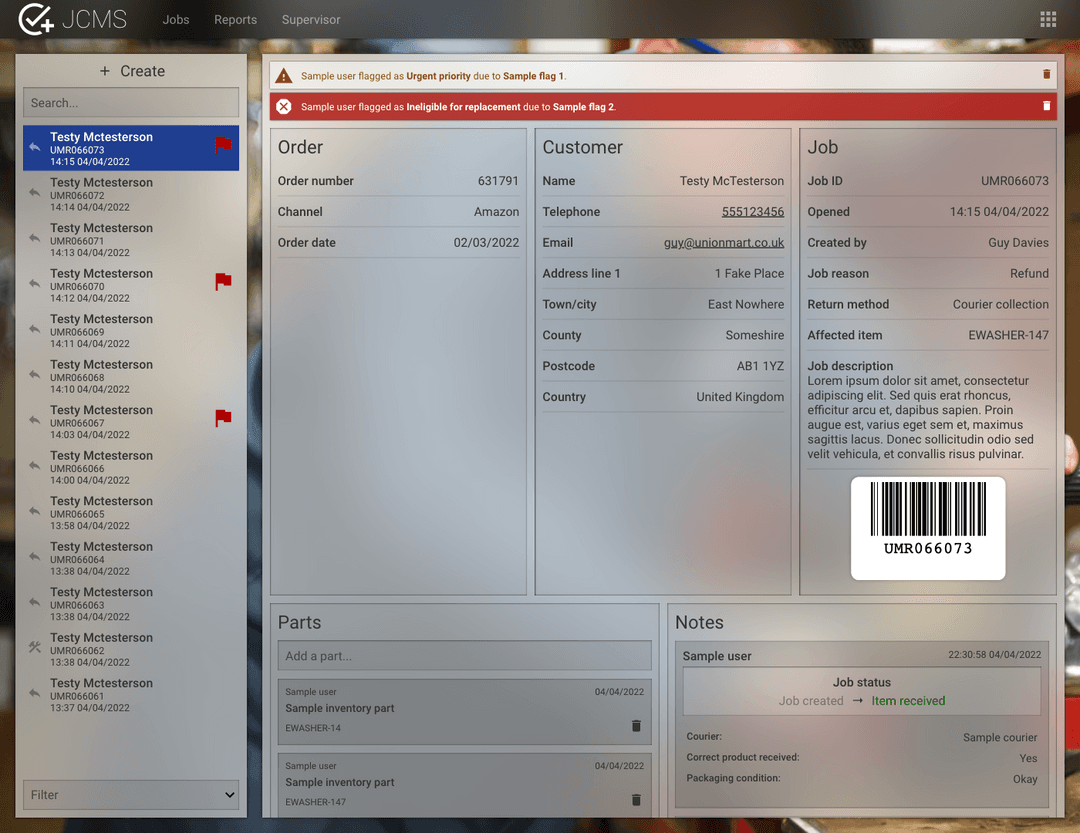Click the Job created status text

click(x=811, y=701)
